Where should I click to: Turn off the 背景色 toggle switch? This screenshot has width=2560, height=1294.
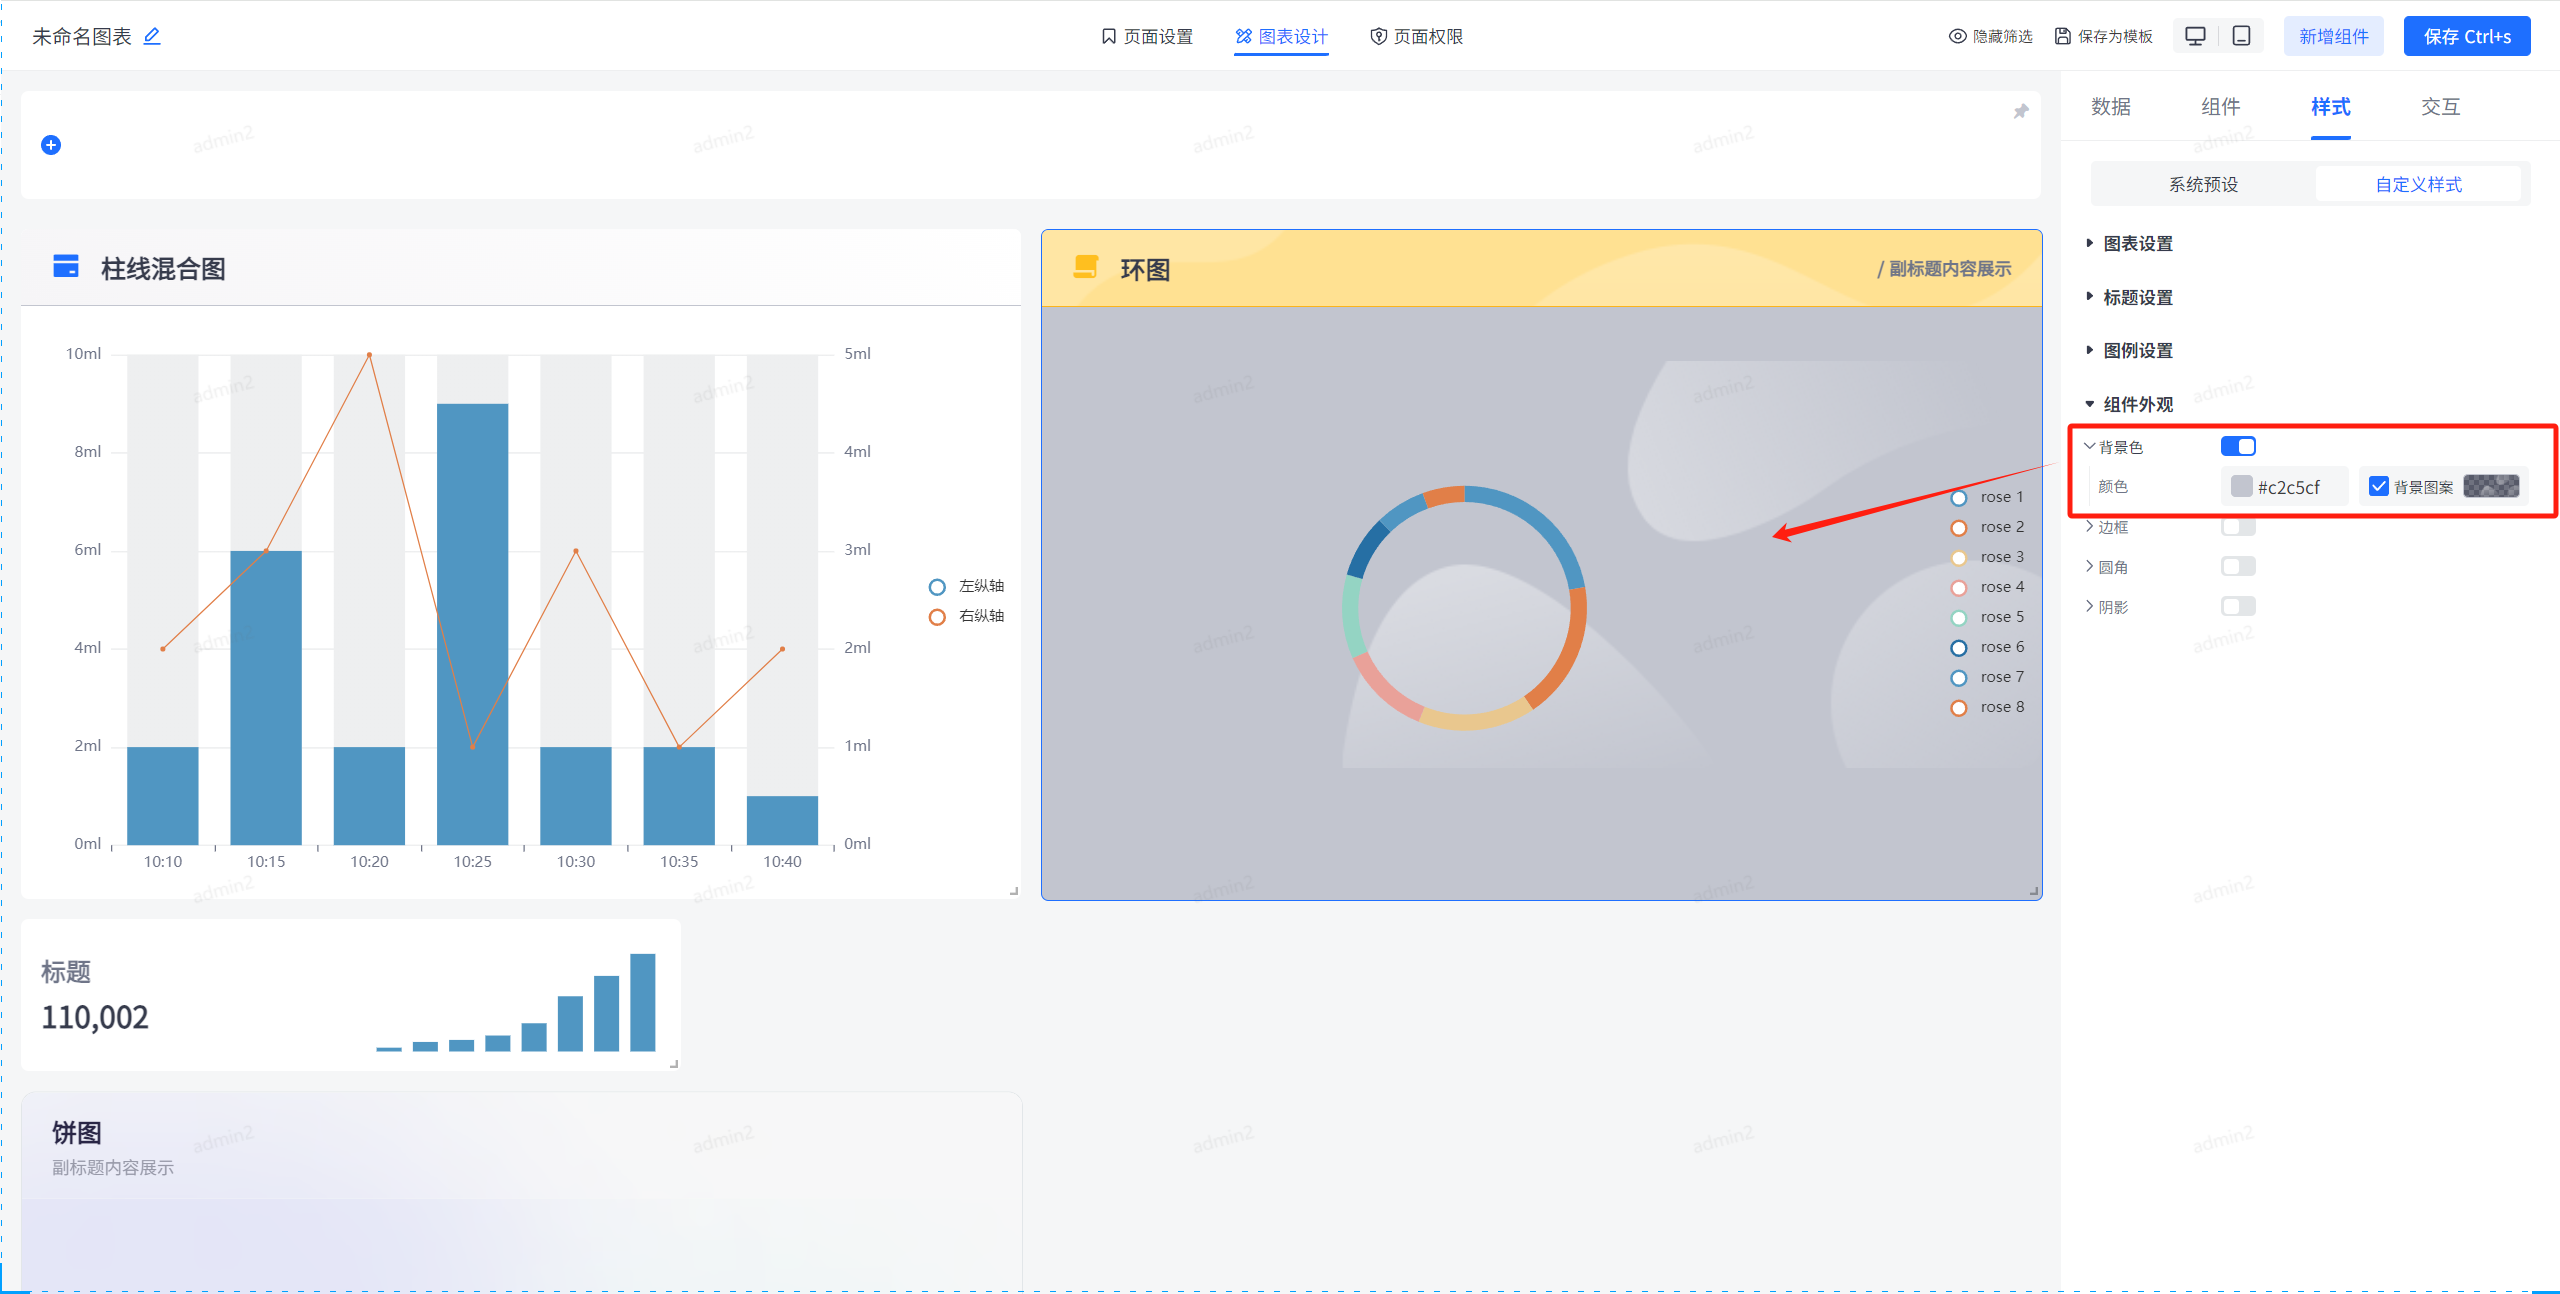coord(2238,446)
